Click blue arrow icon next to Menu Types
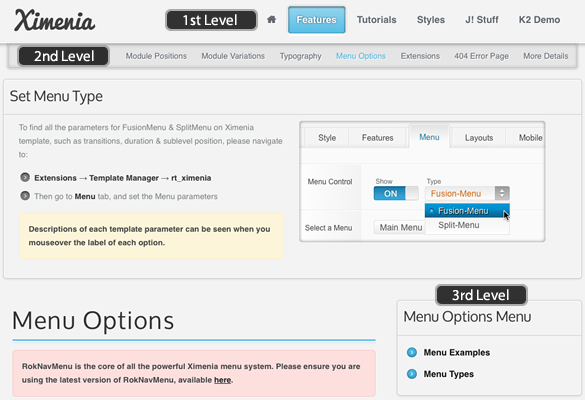Image resolution: width=585 pixels, height=400 pixels. point(412,374)
